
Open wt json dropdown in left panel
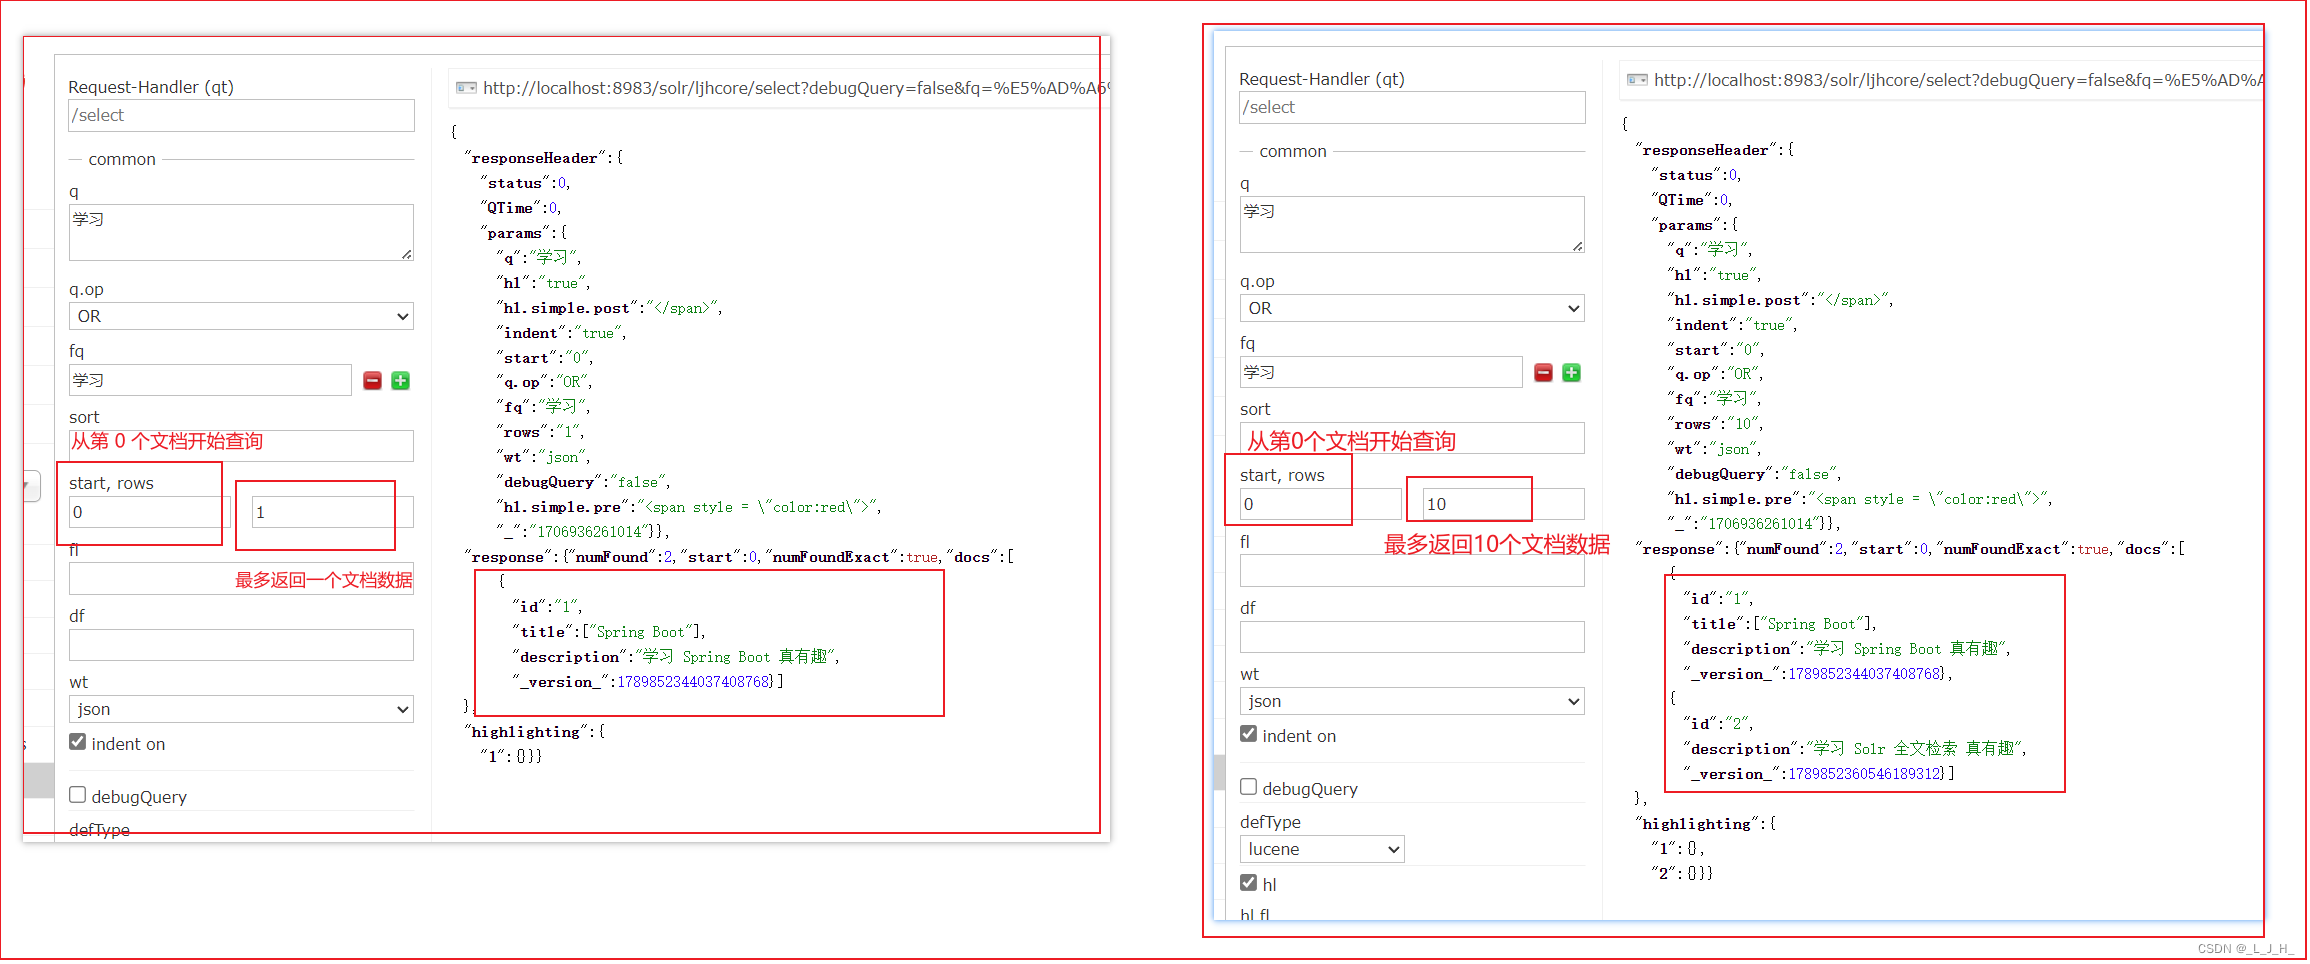click(241, 710)
